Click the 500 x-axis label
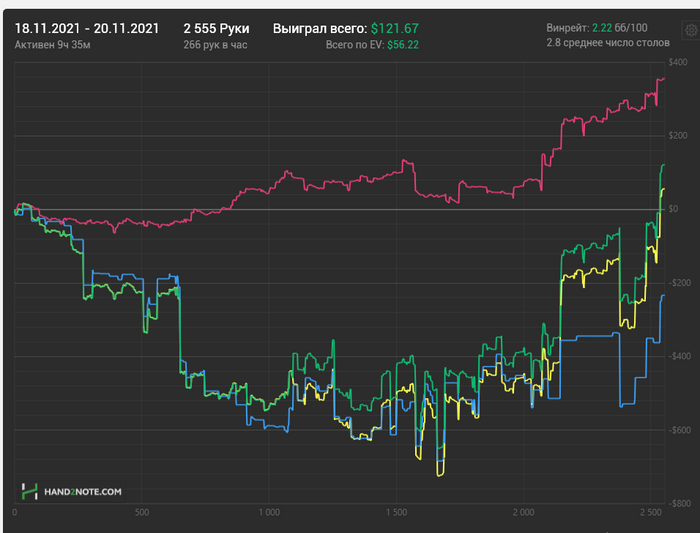Screen dimensions: 700x533 142,512
